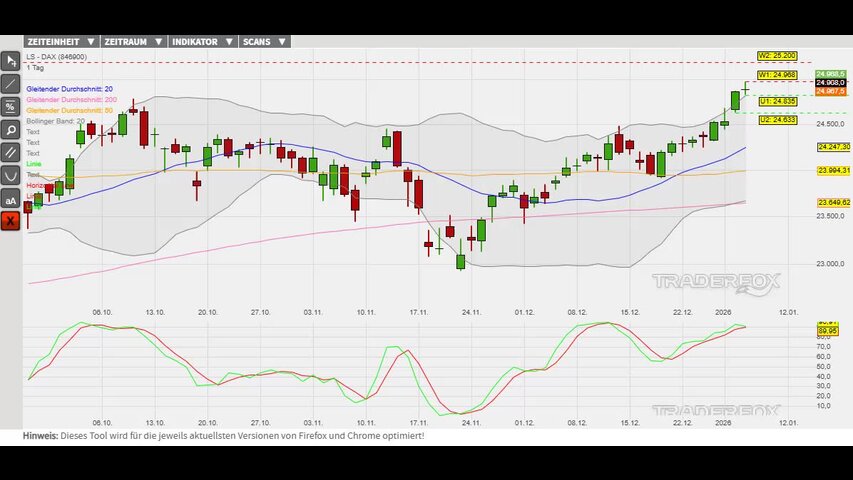Select the arc curve drawing tool
The width and height of the screenshot is (853, 480).
[11, 175]
